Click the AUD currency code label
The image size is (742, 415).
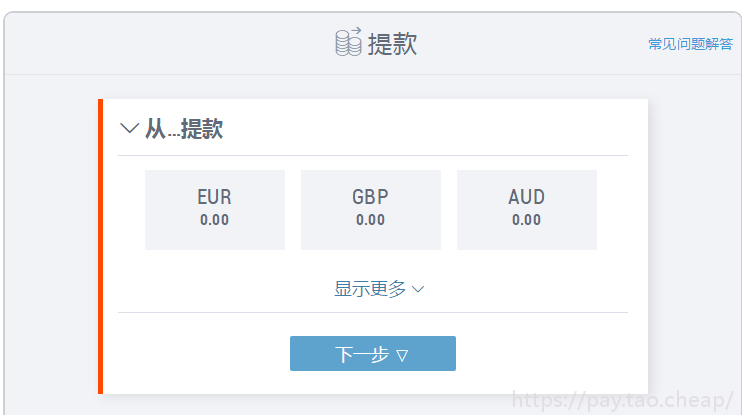tap(527, 197)
